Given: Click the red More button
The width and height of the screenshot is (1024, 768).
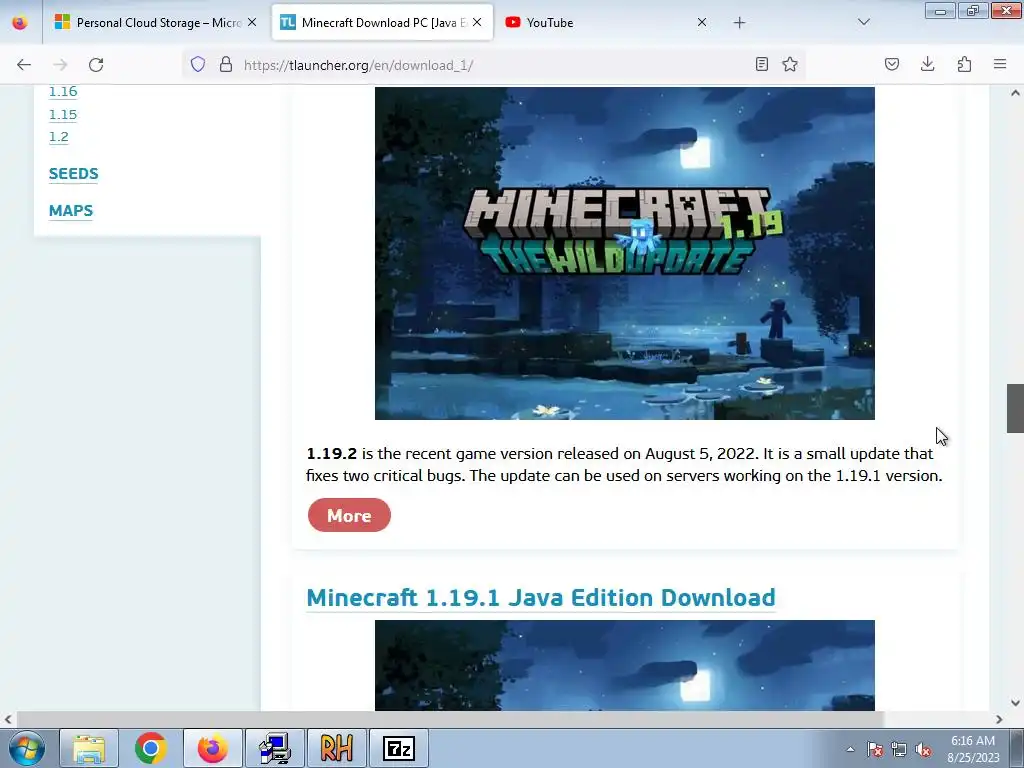Looking at the screenshot, I should point(349,515).
